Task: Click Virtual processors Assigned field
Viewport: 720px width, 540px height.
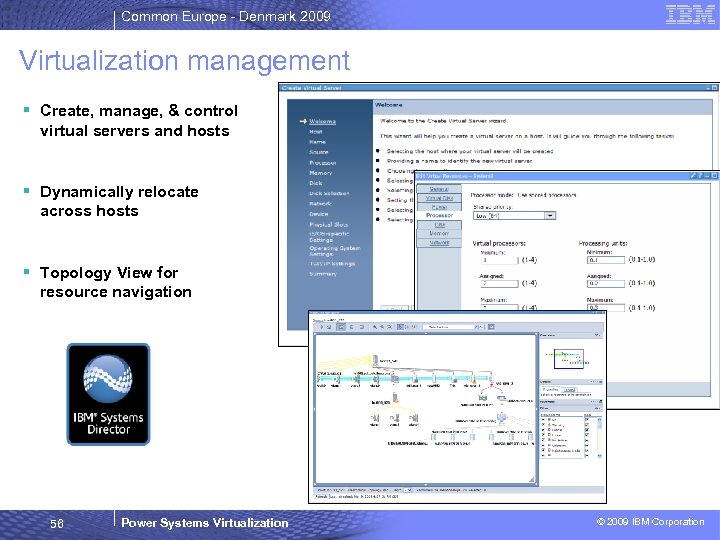Action: [500, 284]
